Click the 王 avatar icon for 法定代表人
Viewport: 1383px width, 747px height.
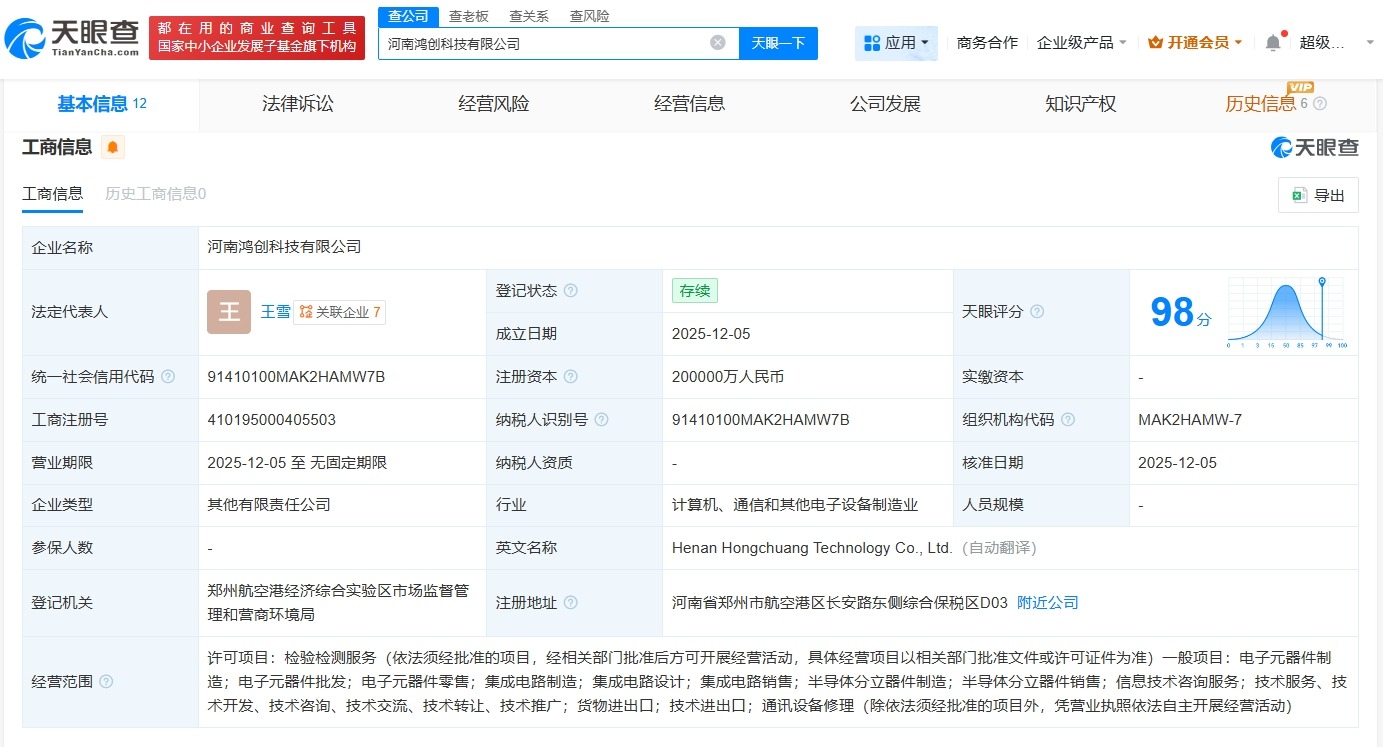[228, 311]
